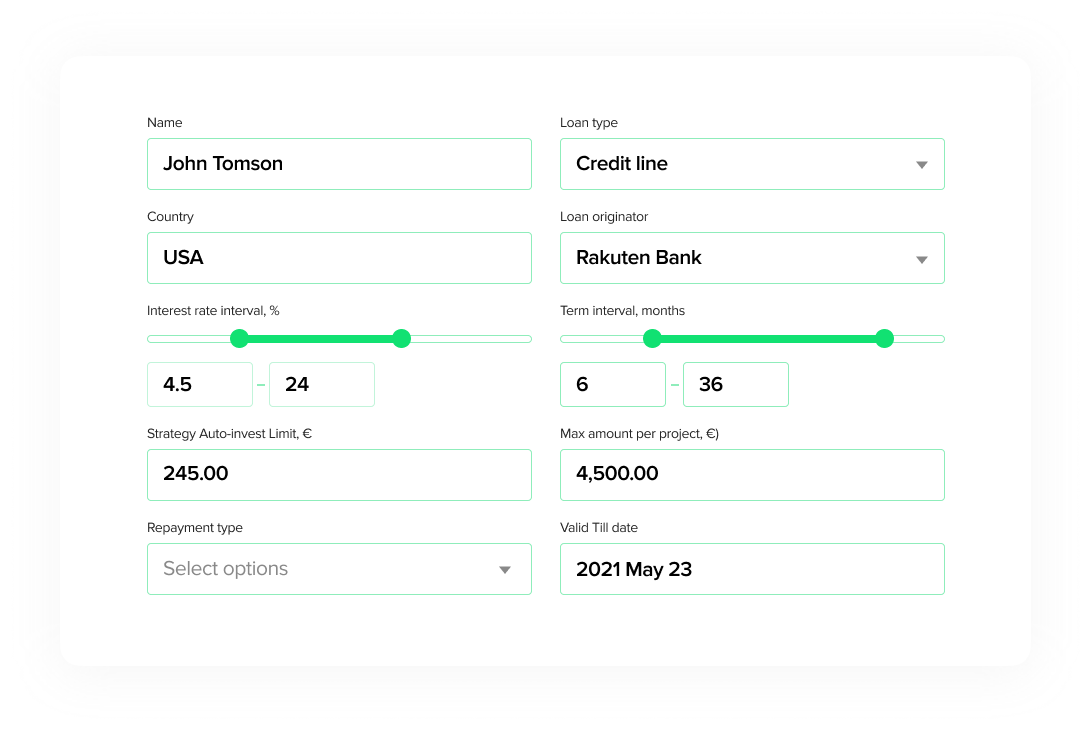Click the right Term interval slider handle
Viewport: 1091px width, 730px height.
pos(884,339)
